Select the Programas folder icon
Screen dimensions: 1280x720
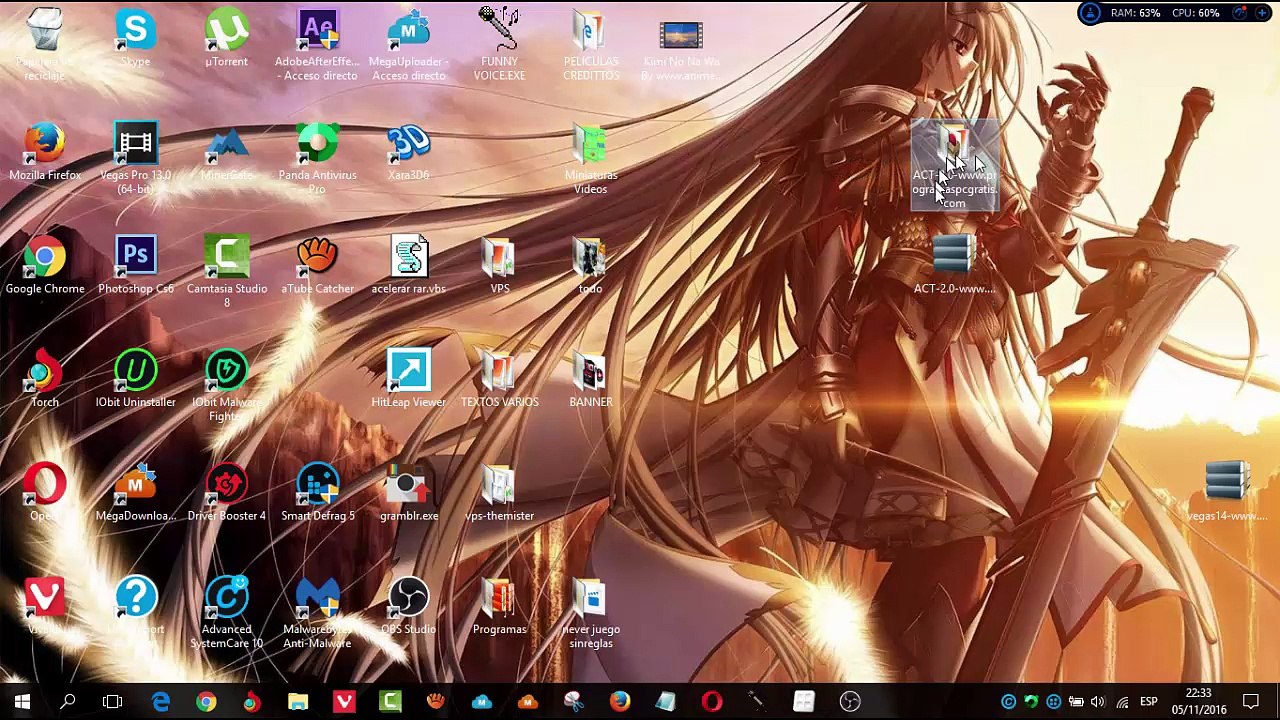[x=499, y=606]
